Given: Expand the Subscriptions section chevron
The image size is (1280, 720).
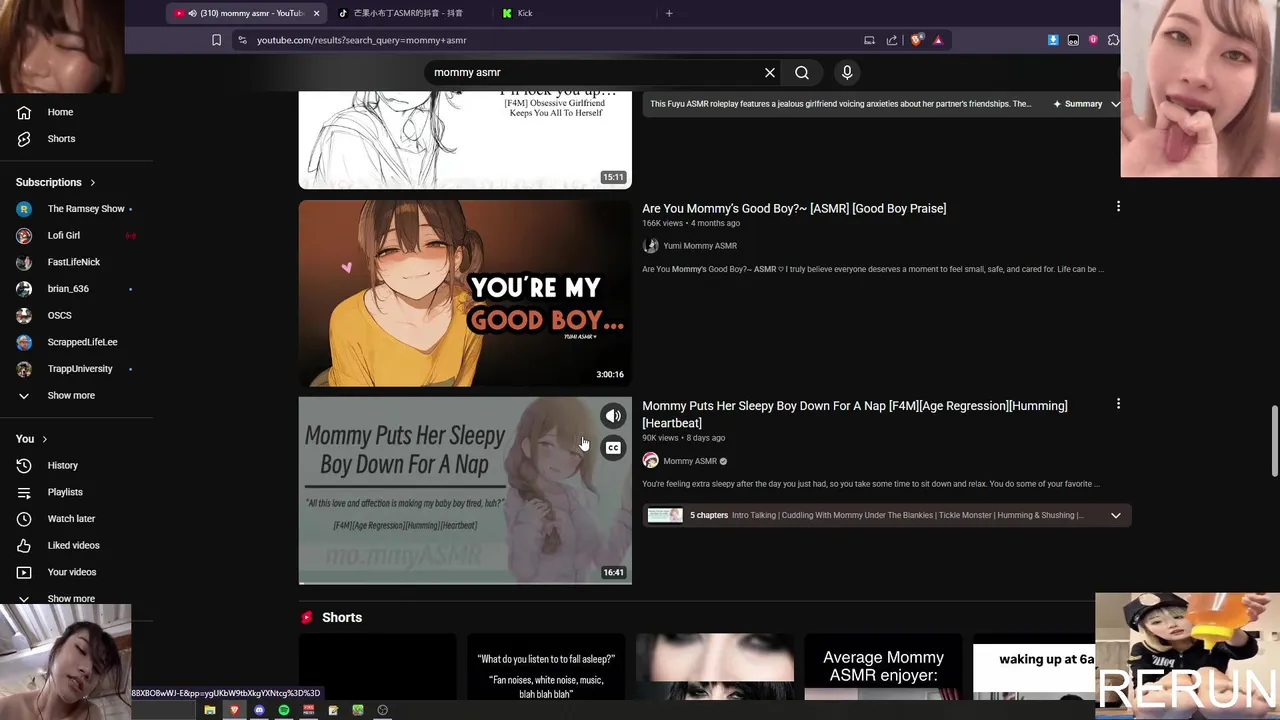Looking at the screenshot, I should (x=93, y=183).
